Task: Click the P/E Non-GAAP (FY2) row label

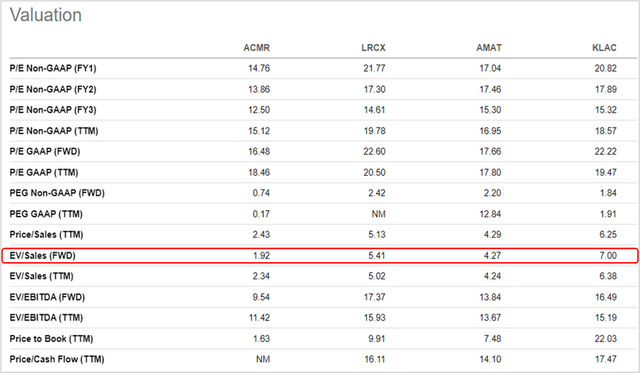Action: tap(53, 89)
